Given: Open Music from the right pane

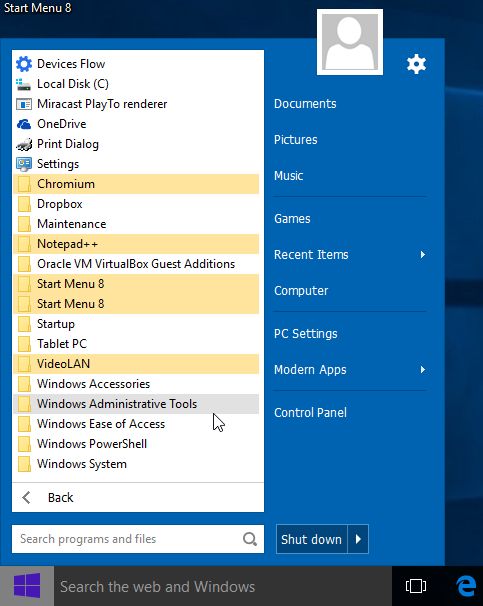Looking at the screenshot, I should point(289,176).
